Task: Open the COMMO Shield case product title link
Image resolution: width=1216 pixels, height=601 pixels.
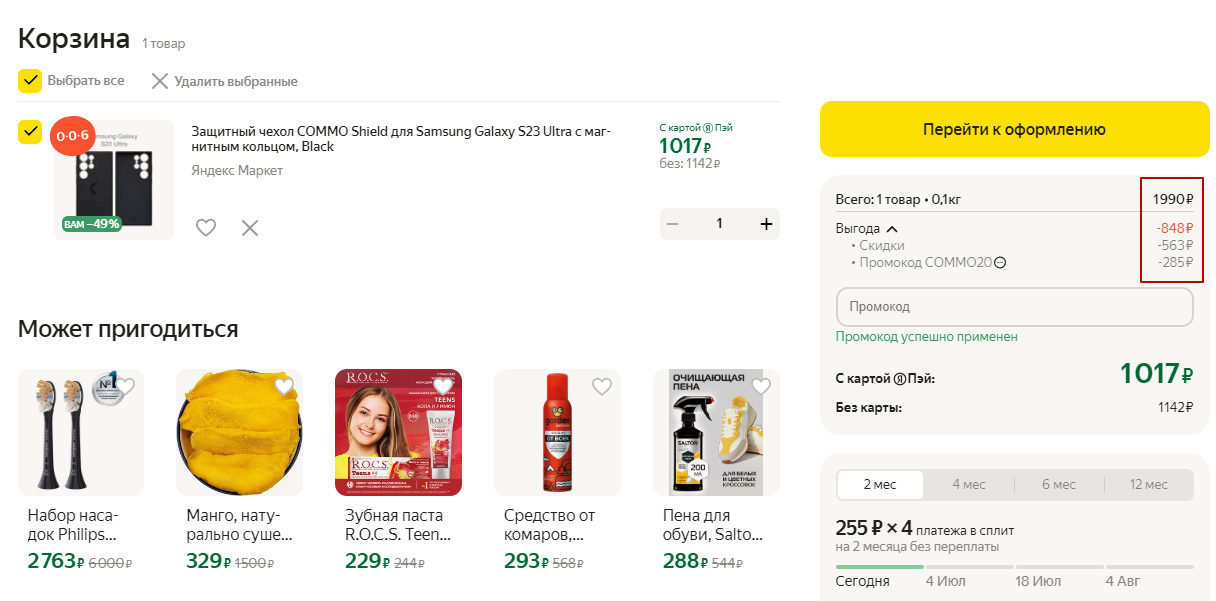Action: coord(400,138)
